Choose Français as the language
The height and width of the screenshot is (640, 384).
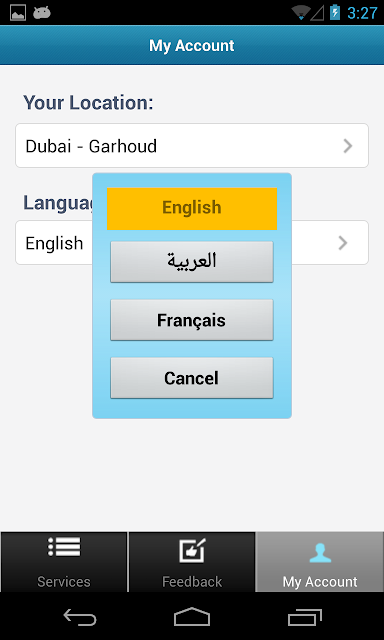pyautogui.click(x=192, y=320)
